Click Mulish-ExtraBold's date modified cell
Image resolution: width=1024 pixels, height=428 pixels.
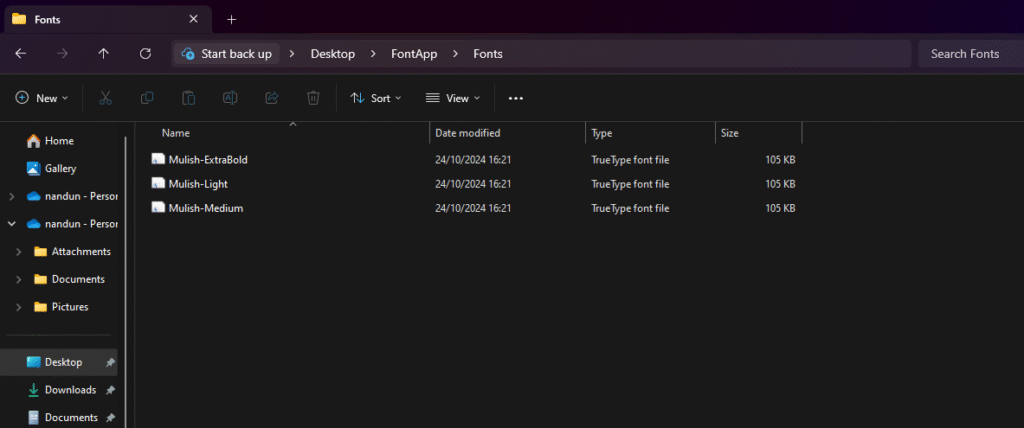473,159
